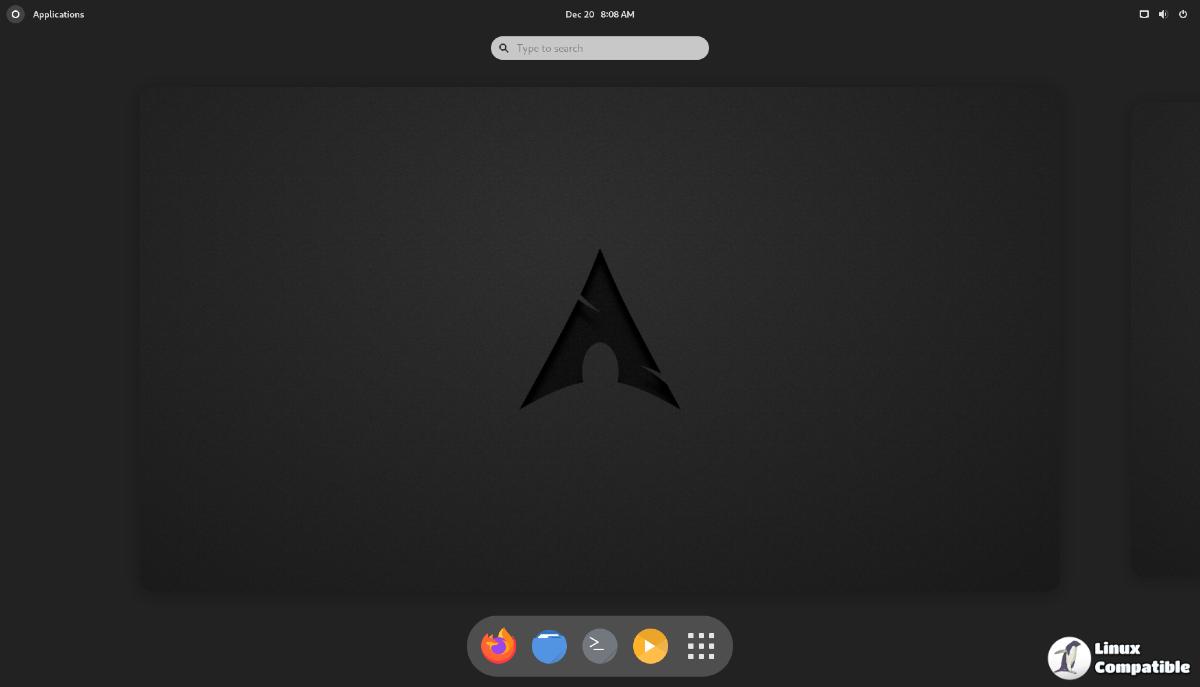
Task: Click the volume speaker icon in system tray
Action: [1163, 14]
